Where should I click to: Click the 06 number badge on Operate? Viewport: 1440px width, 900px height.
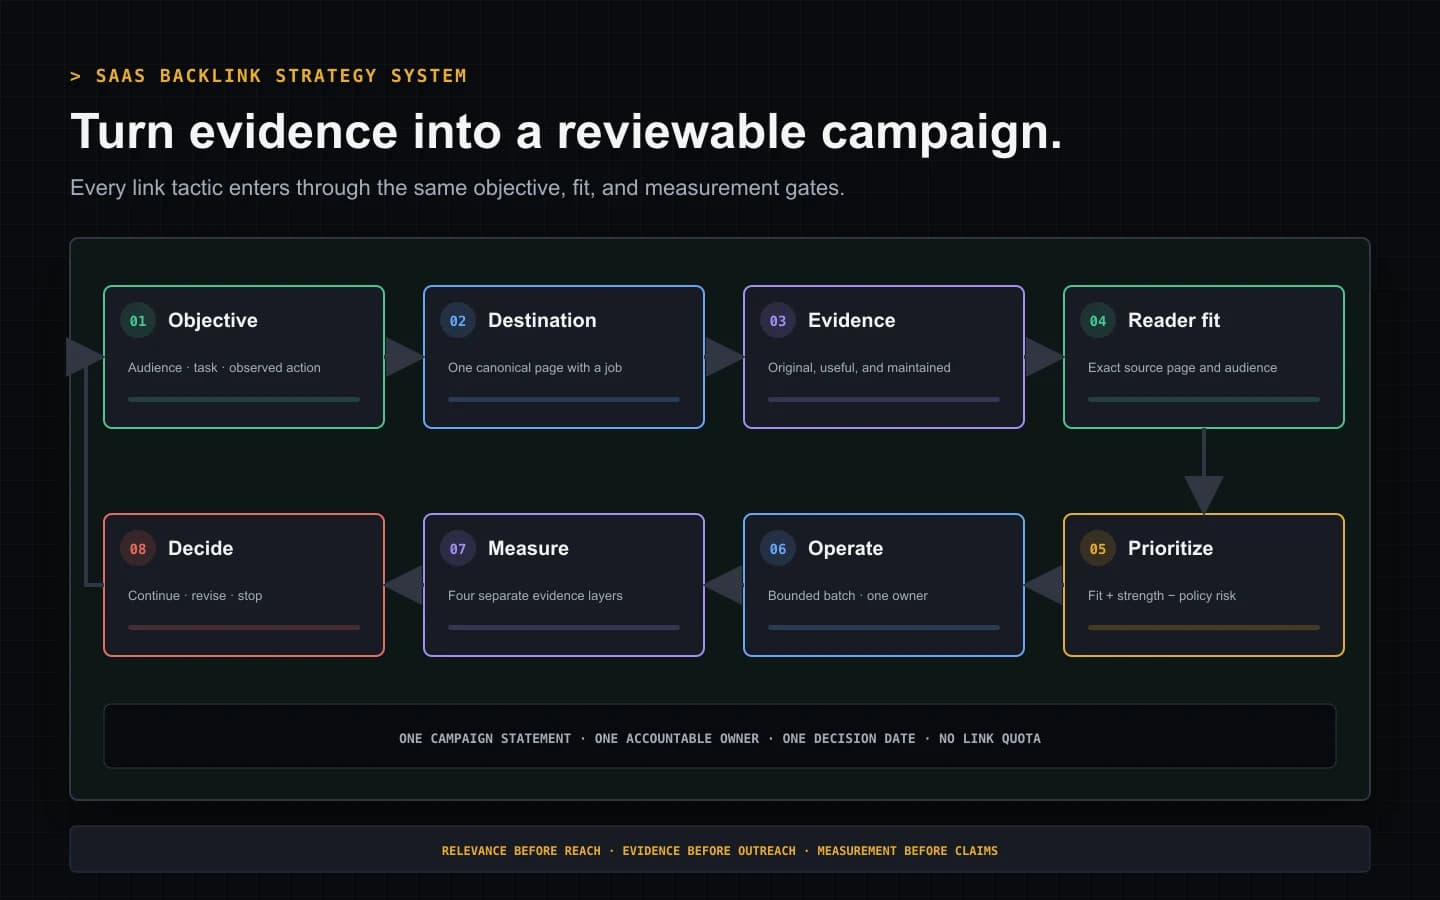tap(778, 548)
